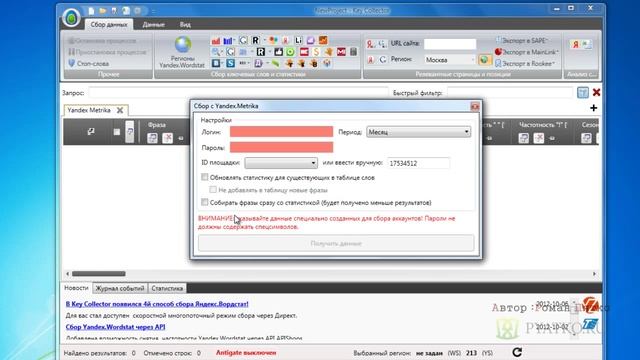Click the blue bar chart icon in the ribbon
Image resolution: width=640 pixels, height=360 pixels.
tap(228, 40)
